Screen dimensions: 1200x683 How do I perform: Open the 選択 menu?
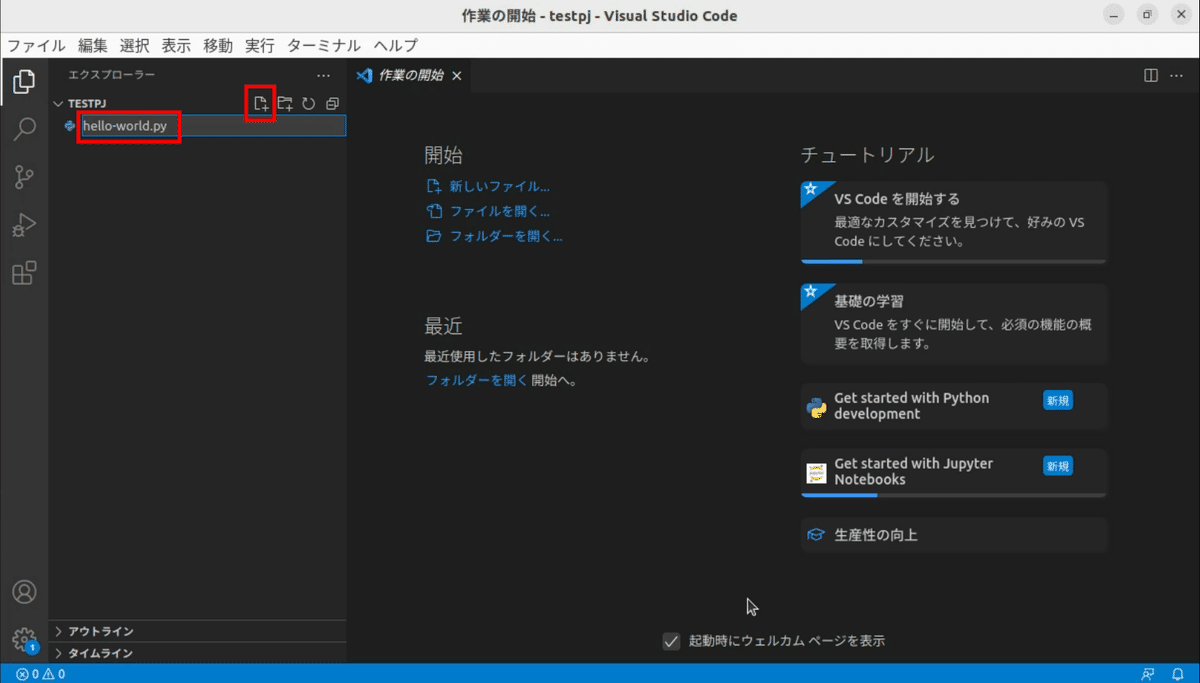[x=134, y=46]
